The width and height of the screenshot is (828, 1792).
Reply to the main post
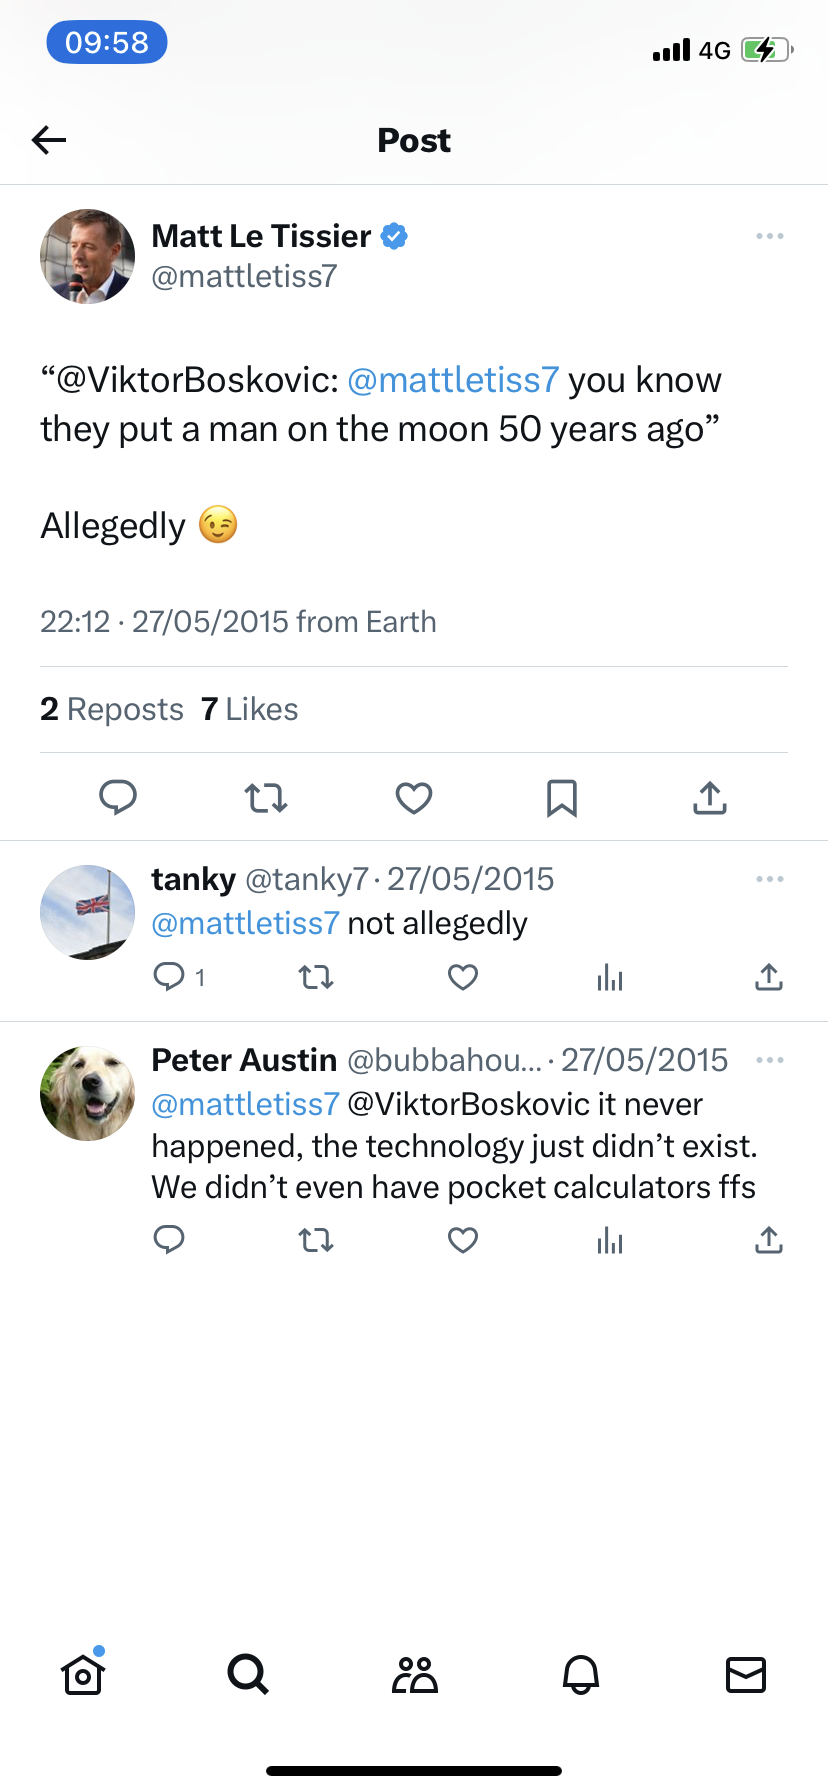pyautogui.click(x=118, y=798)
